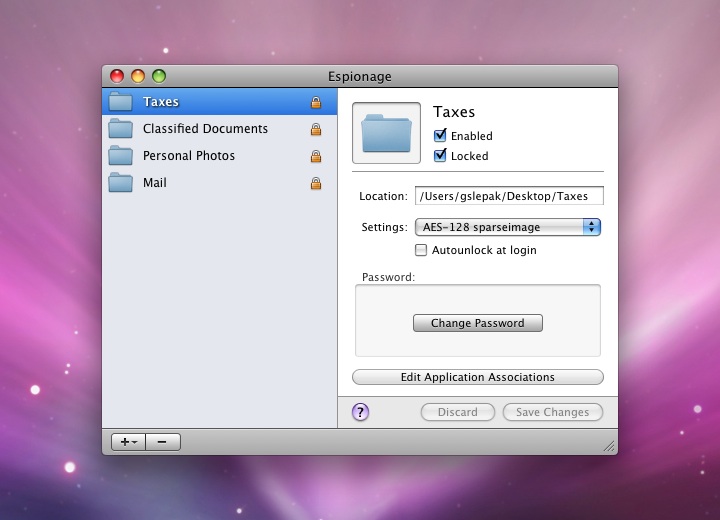Viewport: 720px width, 520px height.
Task: Click the lock icon beside Personal Photos
Action: pos(316,156)
